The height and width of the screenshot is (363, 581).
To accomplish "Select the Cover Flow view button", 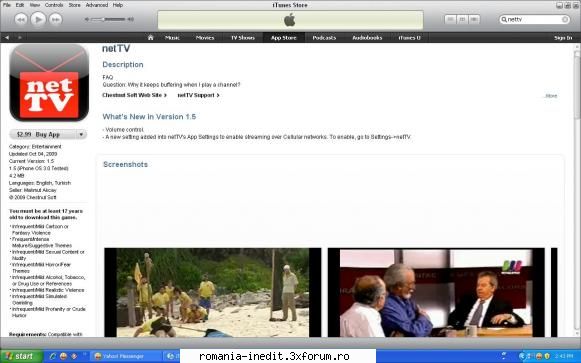I will click(474, 19).
